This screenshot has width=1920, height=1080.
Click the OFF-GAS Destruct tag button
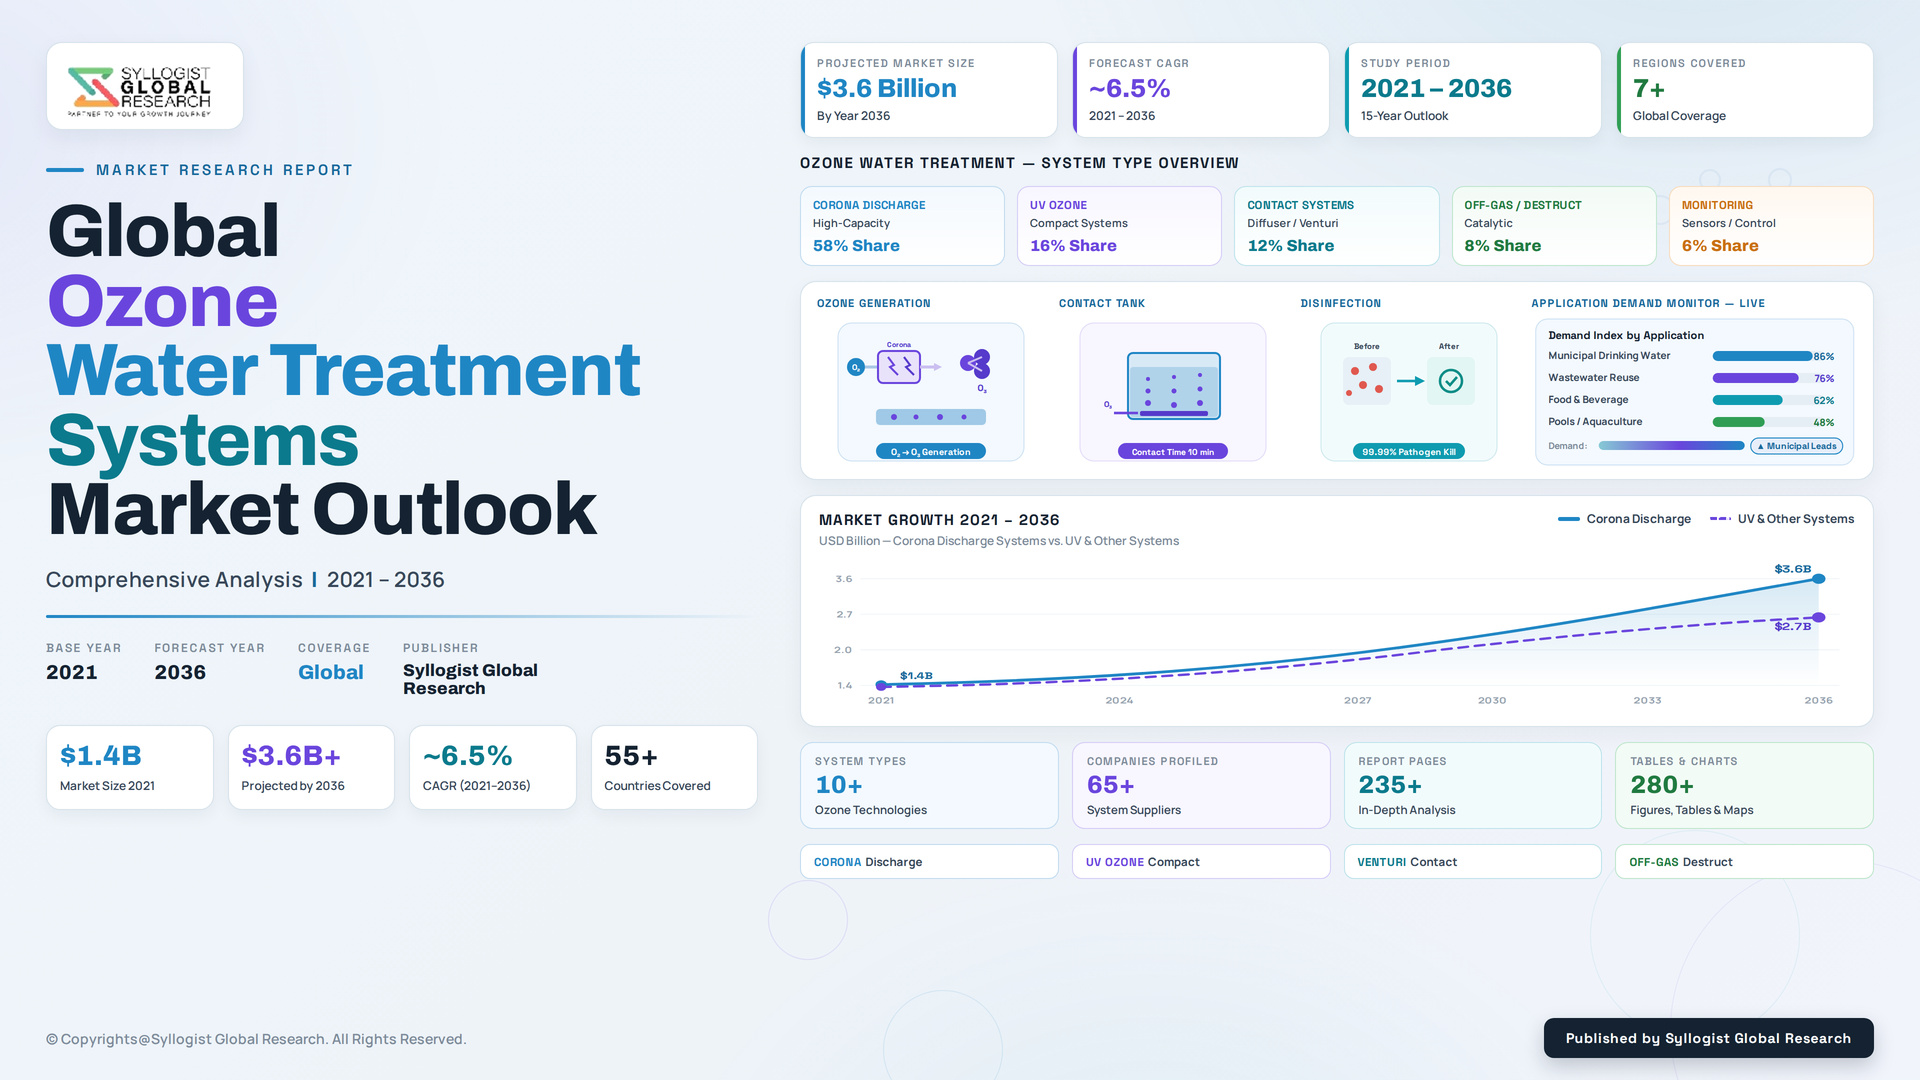1744,862
